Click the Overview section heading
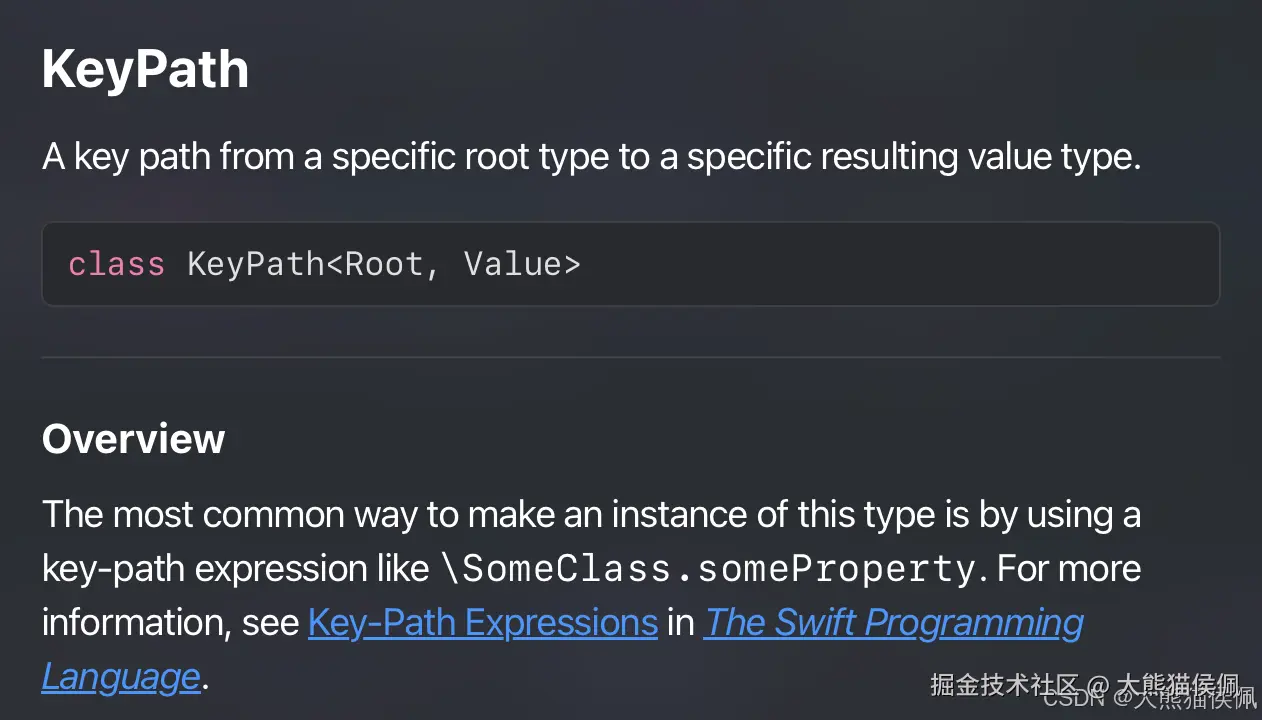Viewport: 1262px width, 720px height. tap(133, 439)
